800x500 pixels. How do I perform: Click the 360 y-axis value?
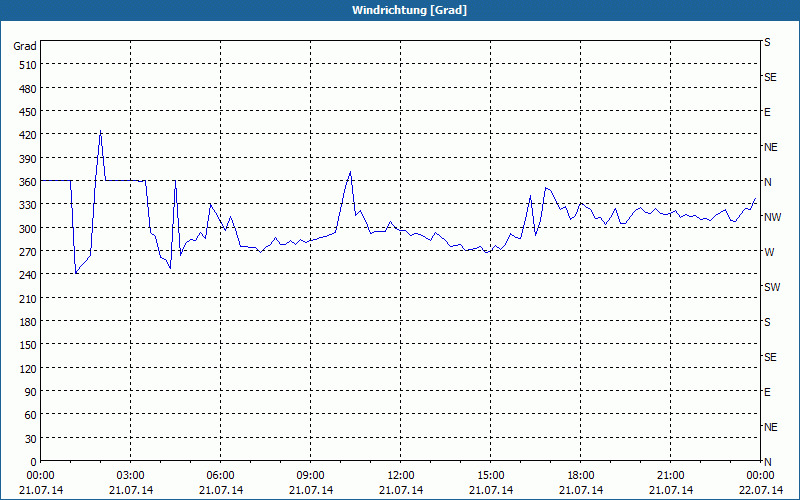28,182
